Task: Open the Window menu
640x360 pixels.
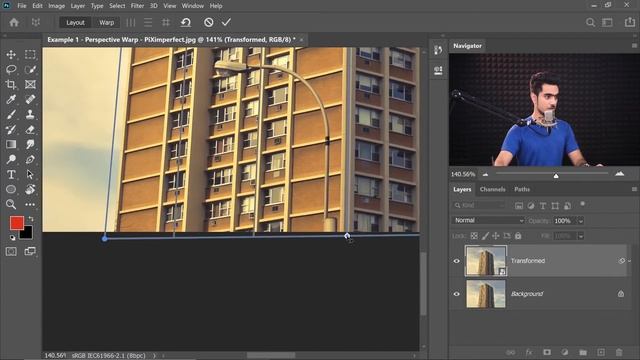Action: tap(193, 6)
